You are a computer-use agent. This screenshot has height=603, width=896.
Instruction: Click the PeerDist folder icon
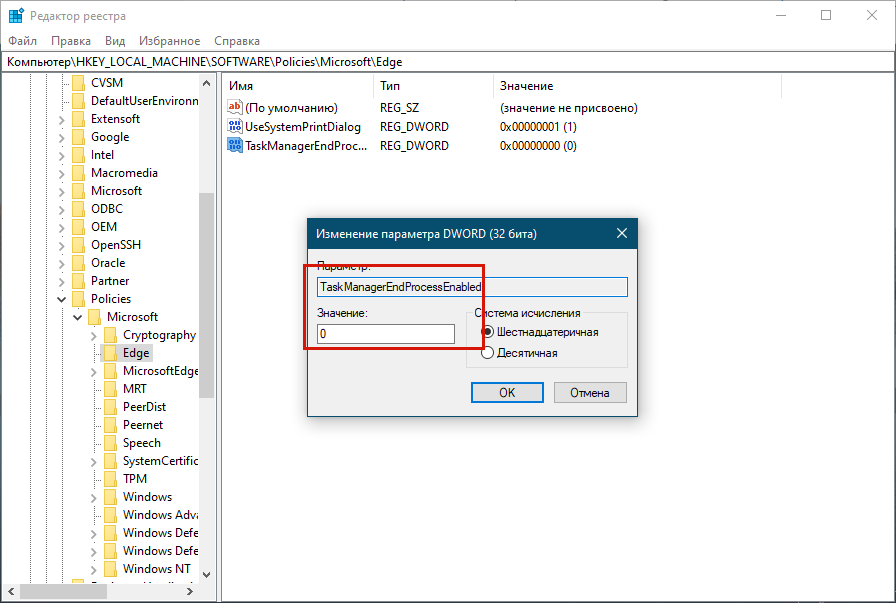[110, 407]
